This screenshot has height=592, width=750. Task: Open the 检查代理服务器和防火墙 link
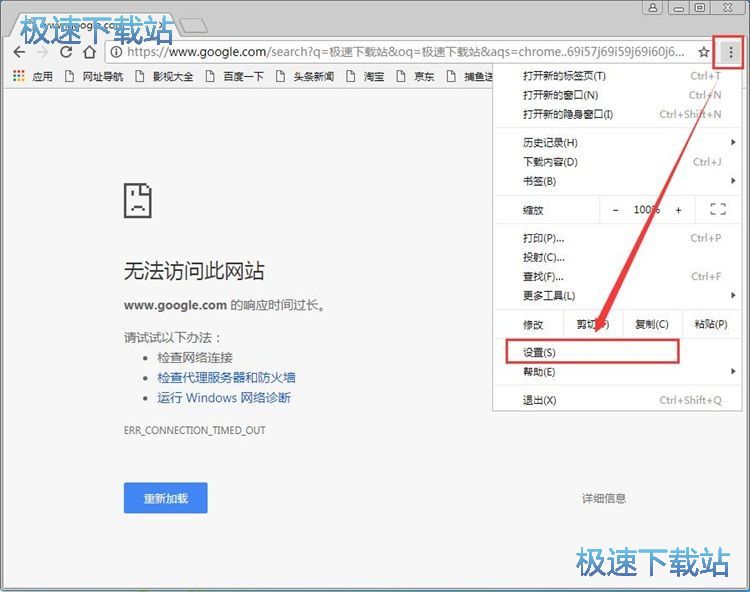tap(226, 377)
